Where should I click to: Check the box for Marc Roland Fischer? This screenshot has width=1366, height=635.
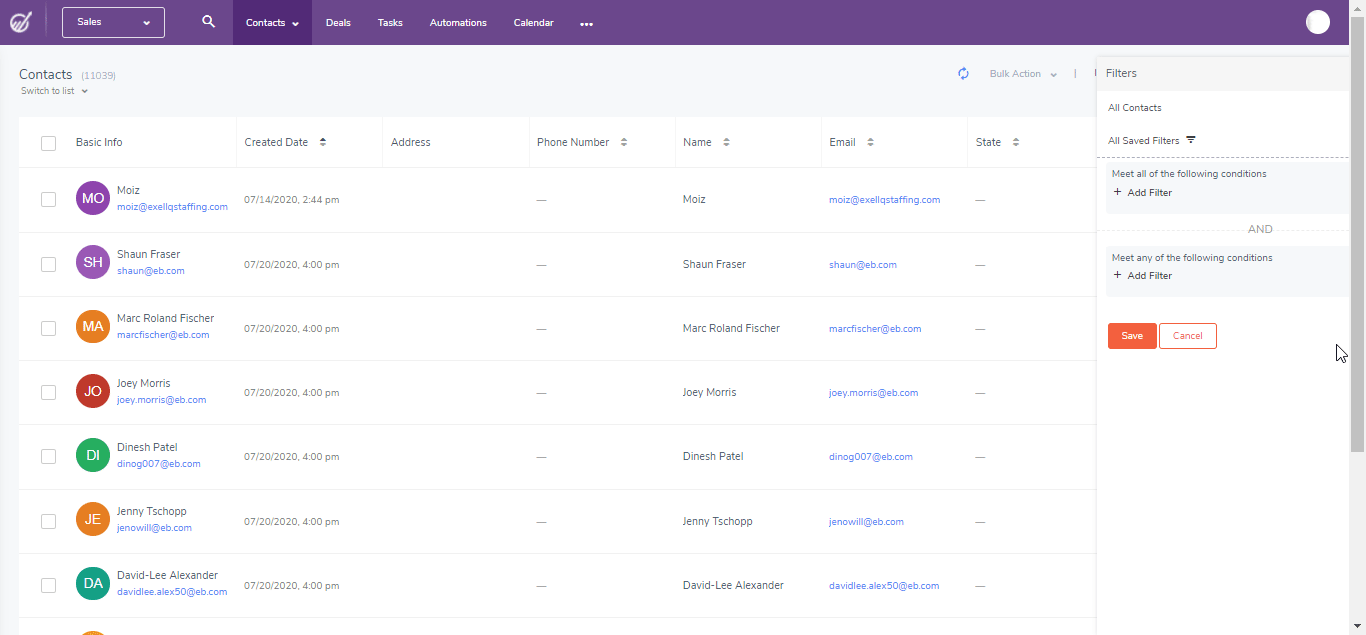pos(48,328)
